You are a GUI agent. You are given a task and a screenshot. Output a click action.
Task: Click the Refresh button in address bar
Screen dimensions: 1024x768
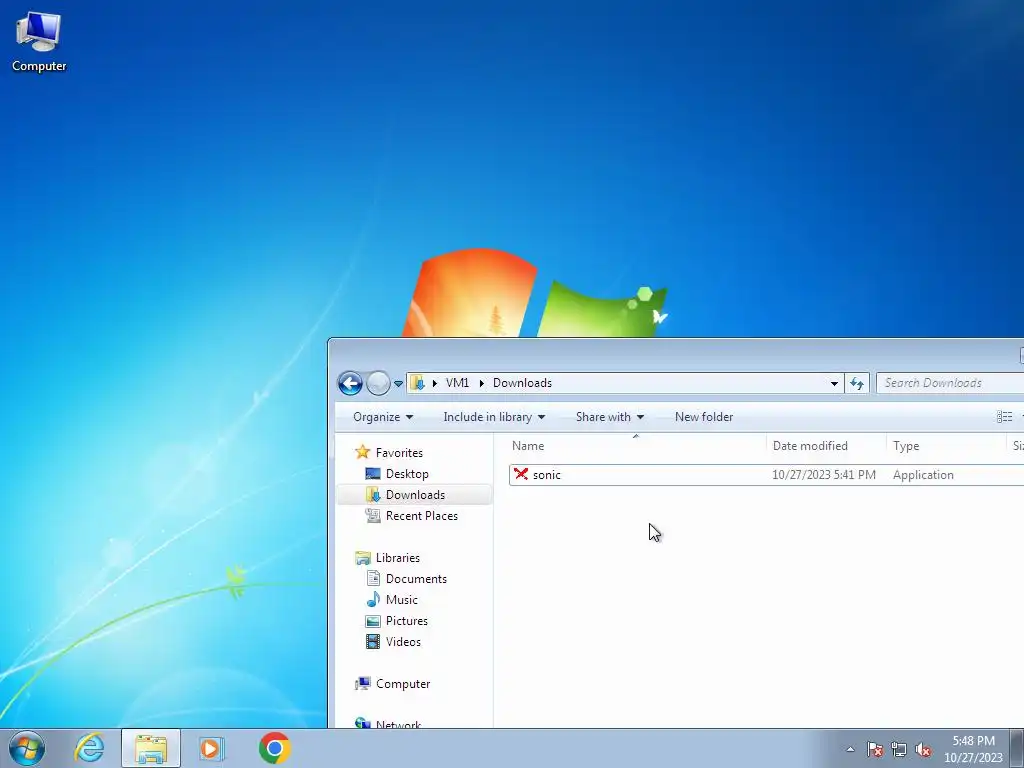coord(857,383)
